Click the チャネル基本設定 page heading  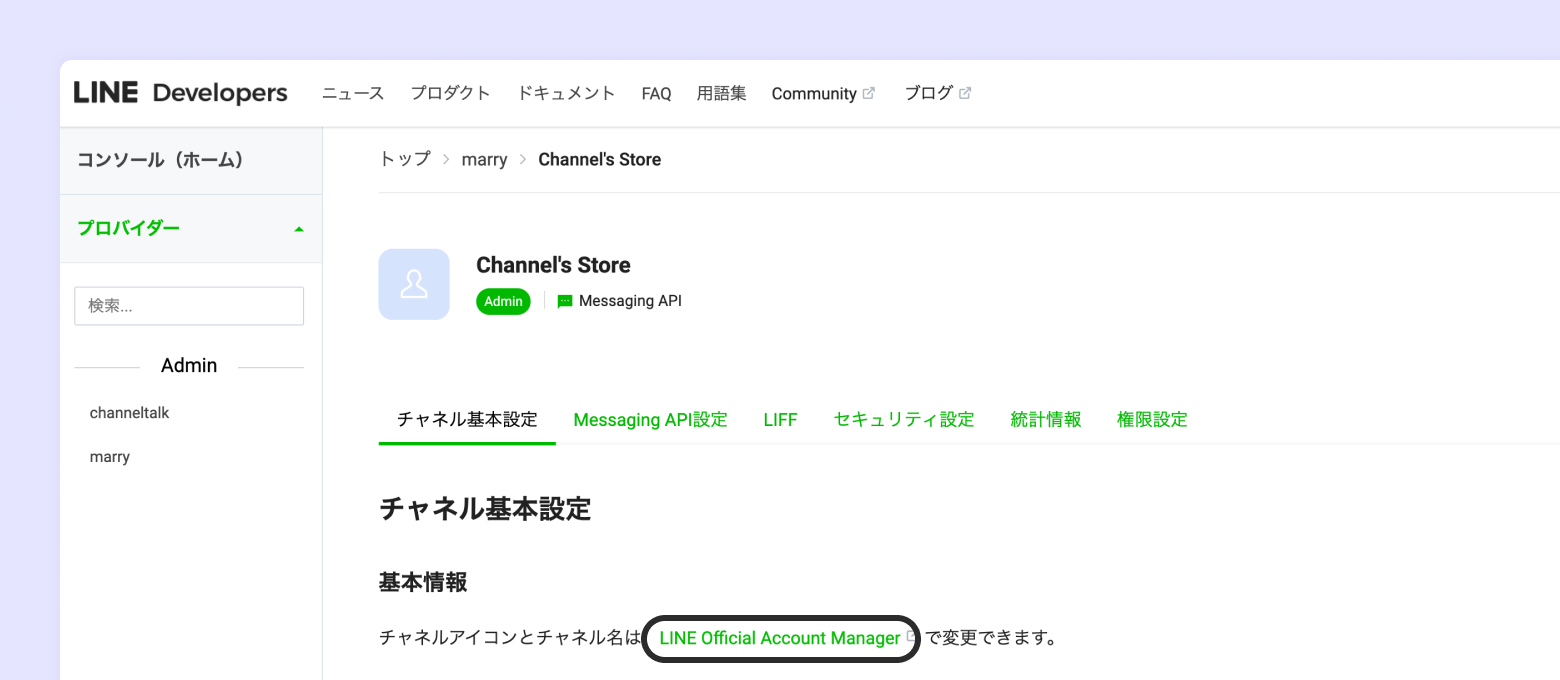click(x=485, y=509)
